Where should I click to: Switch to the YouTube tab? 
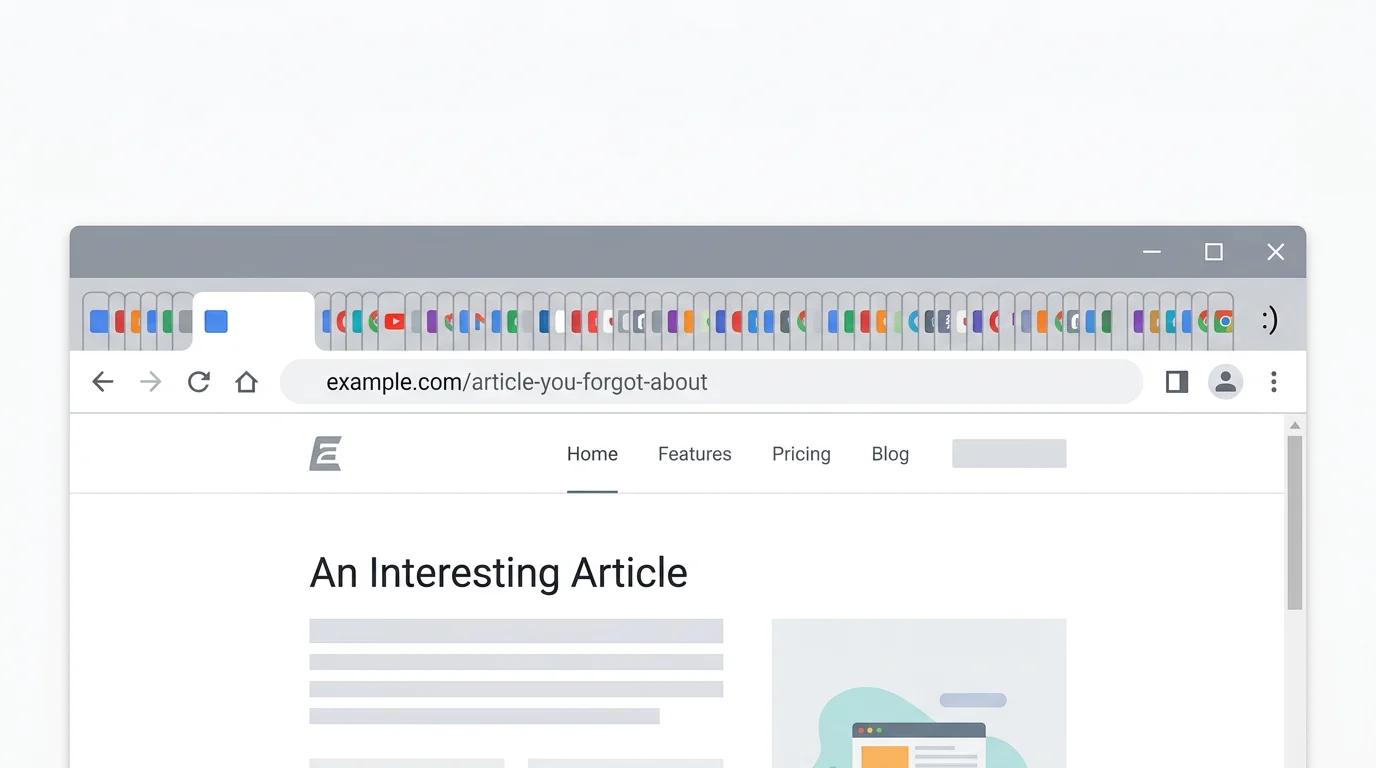395,320
